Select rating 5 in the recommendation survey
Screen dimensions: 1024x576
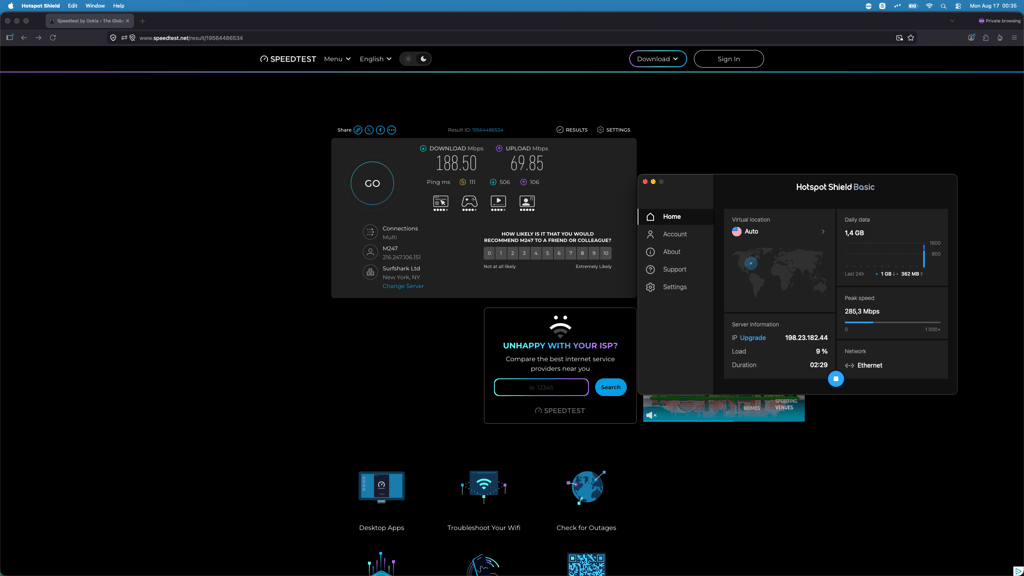tap(547, 253)
